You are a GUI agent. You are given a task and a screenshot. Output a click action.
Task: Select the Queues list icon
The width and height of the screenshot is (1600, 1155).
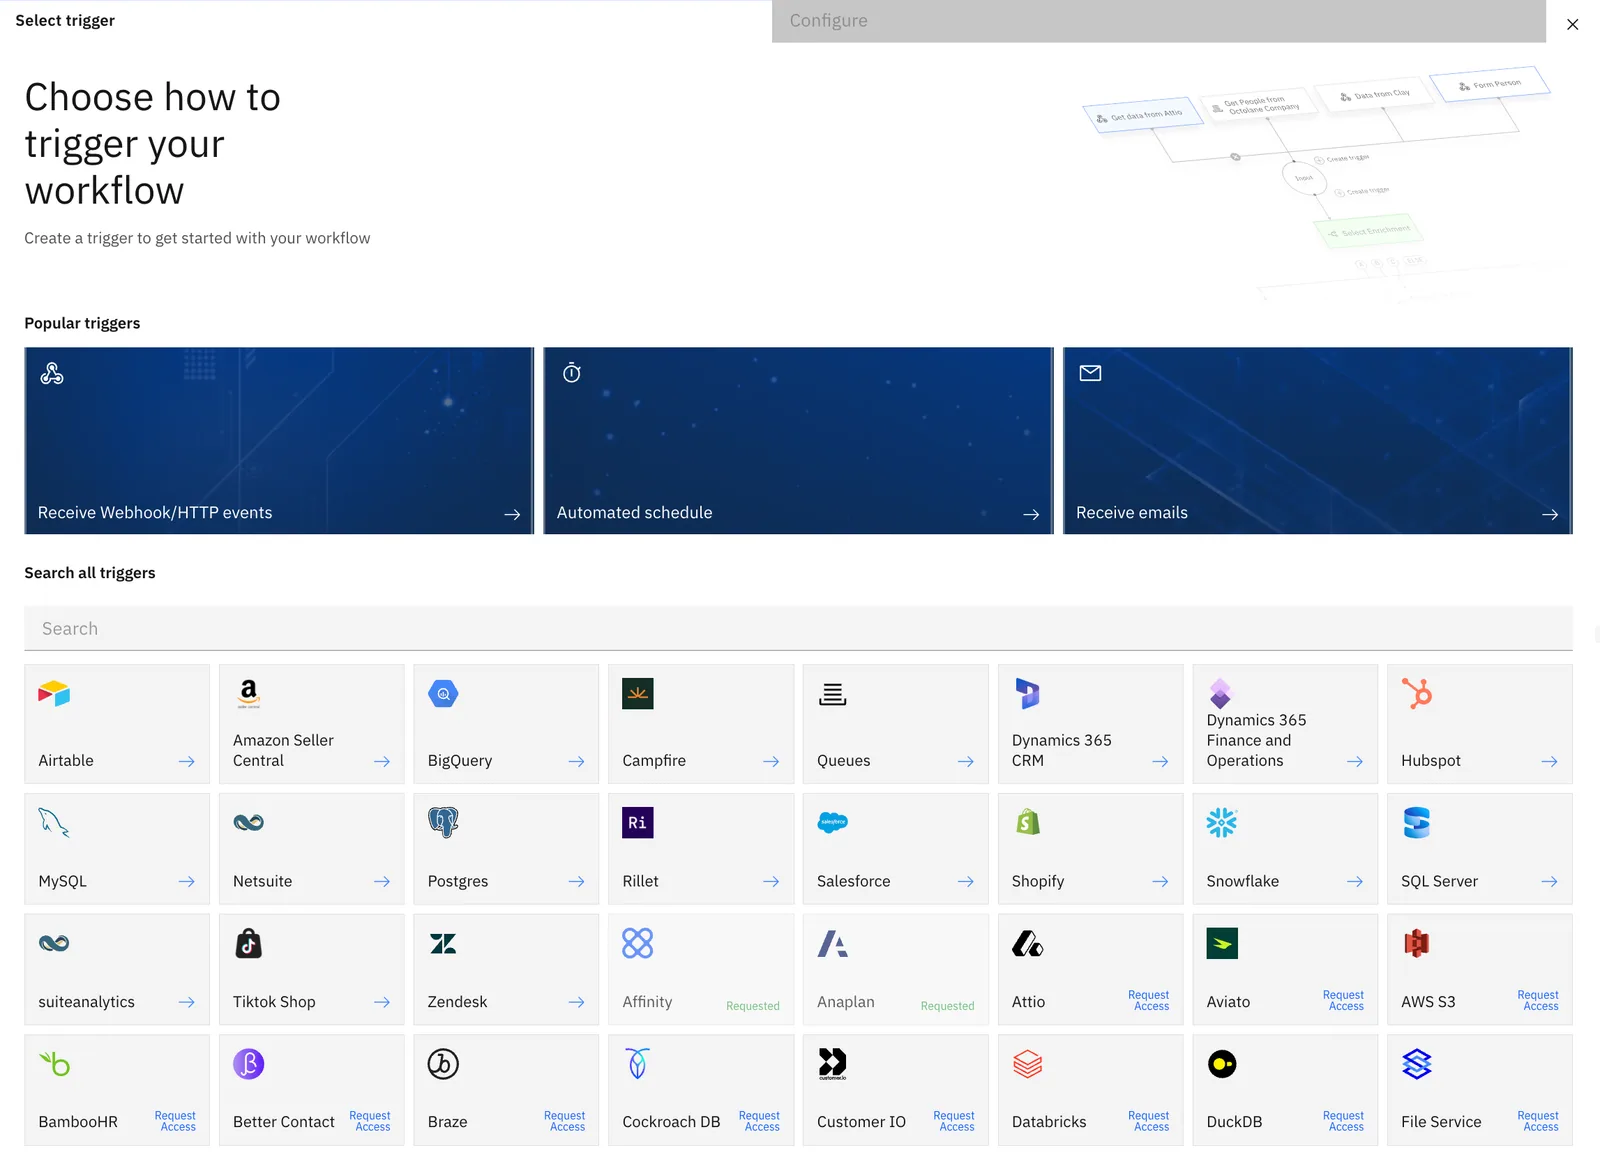pyautogui.click(x=832, y=694)
